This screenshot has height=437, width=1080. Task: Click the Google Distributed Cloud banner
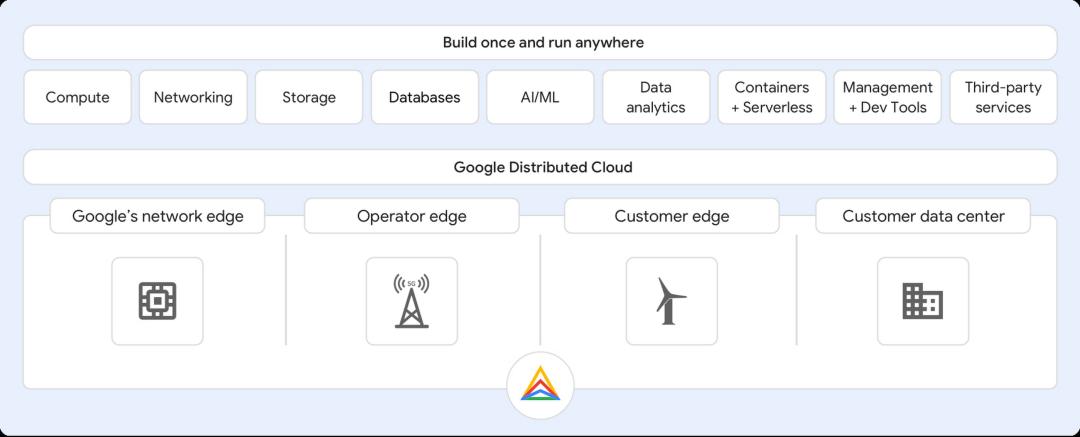click(540, 167)
